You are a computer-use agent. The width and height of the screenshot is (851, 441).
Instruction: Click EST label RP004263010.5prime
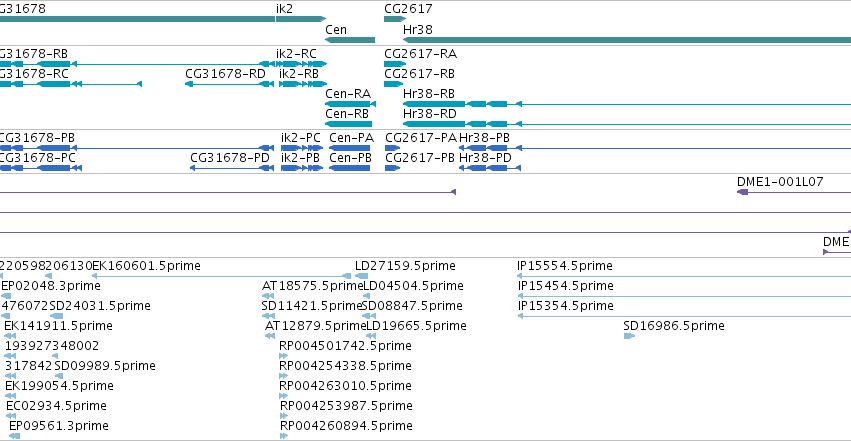345,386
